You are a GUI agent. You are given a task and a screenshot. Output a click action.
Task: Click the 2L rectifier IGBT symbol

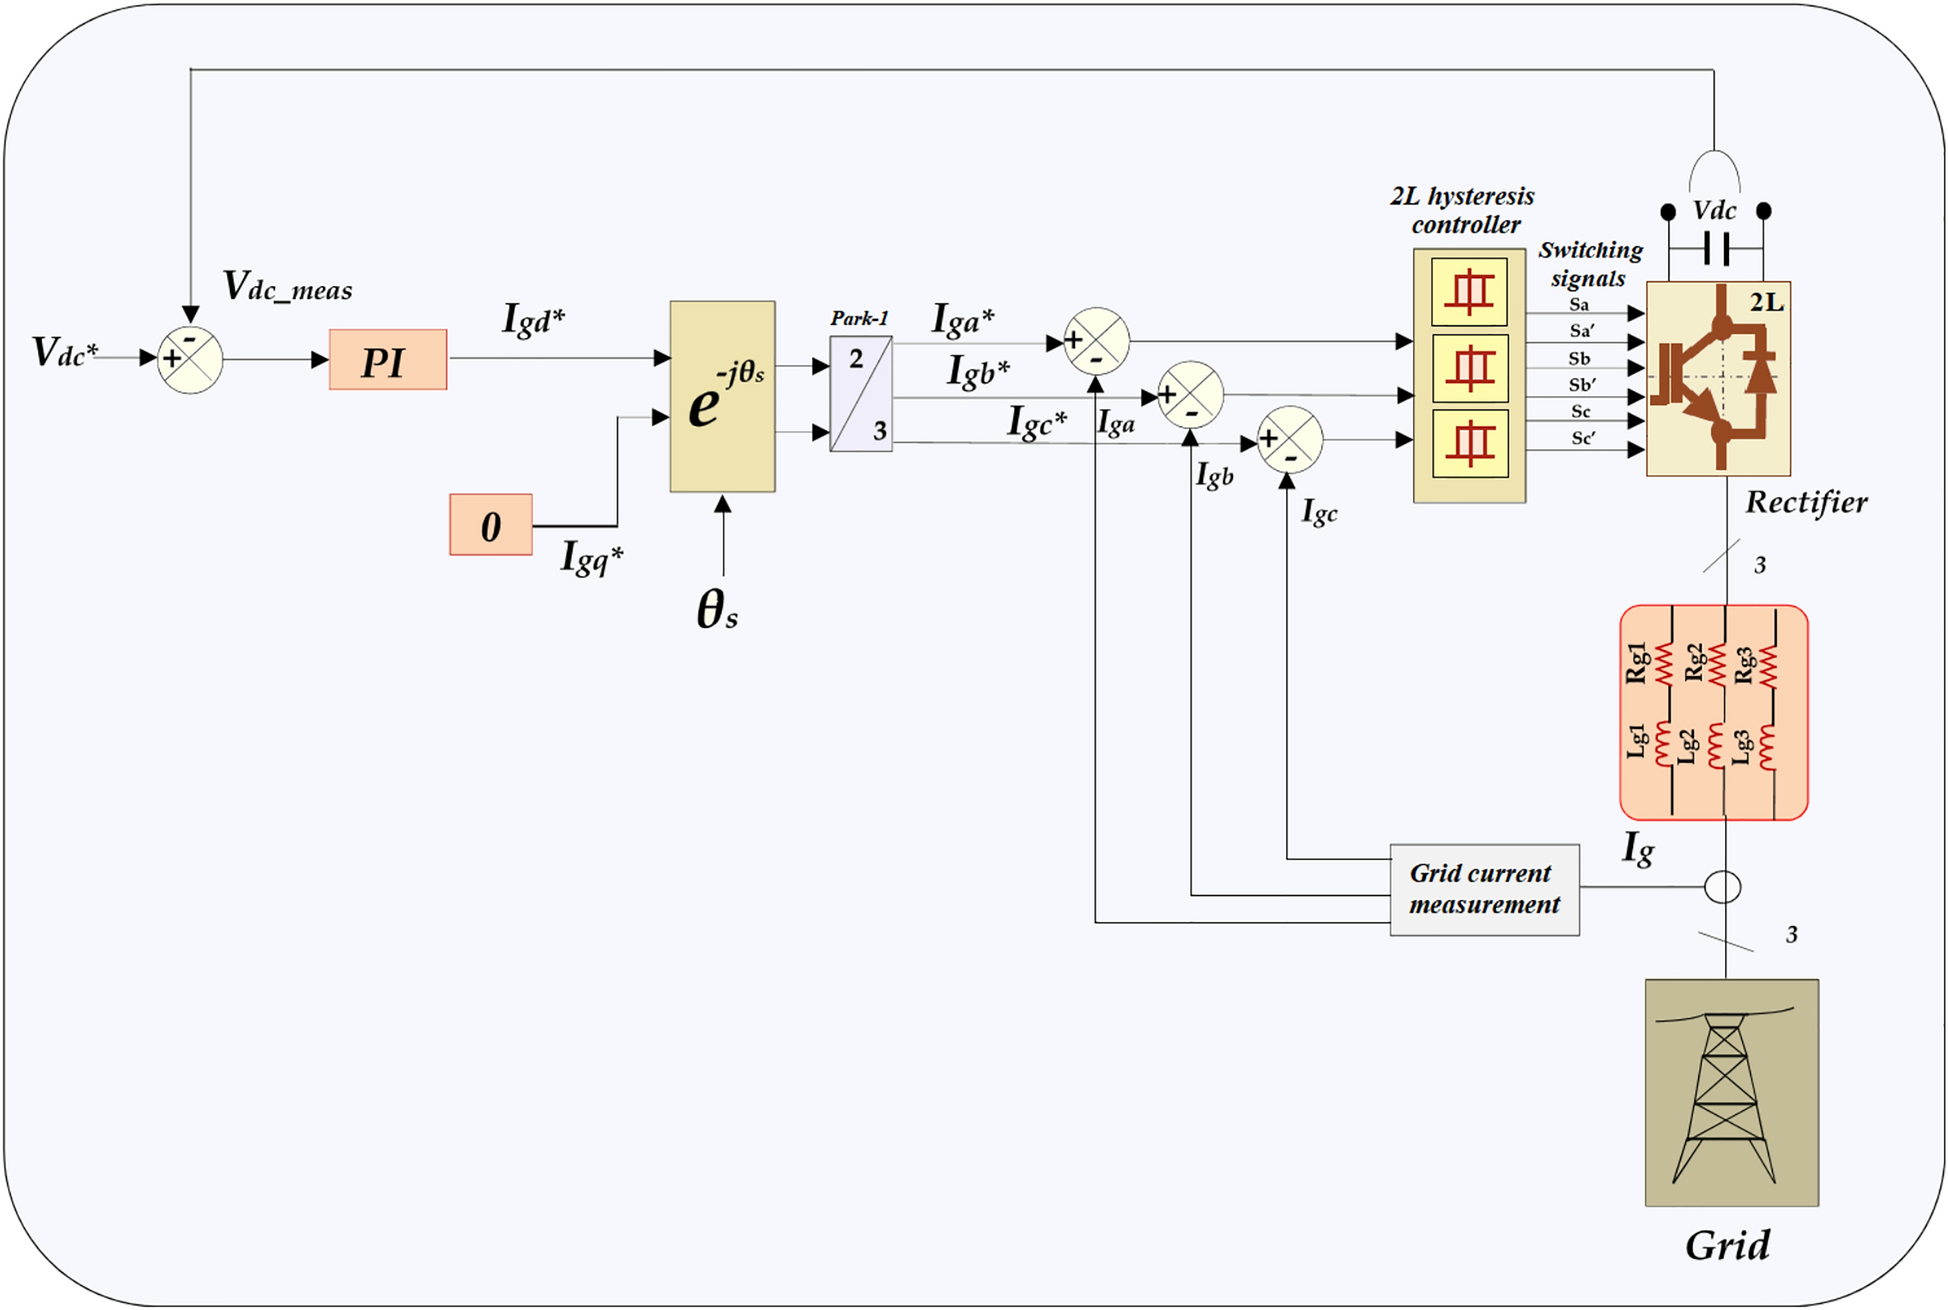click(x=1717, y=375)
